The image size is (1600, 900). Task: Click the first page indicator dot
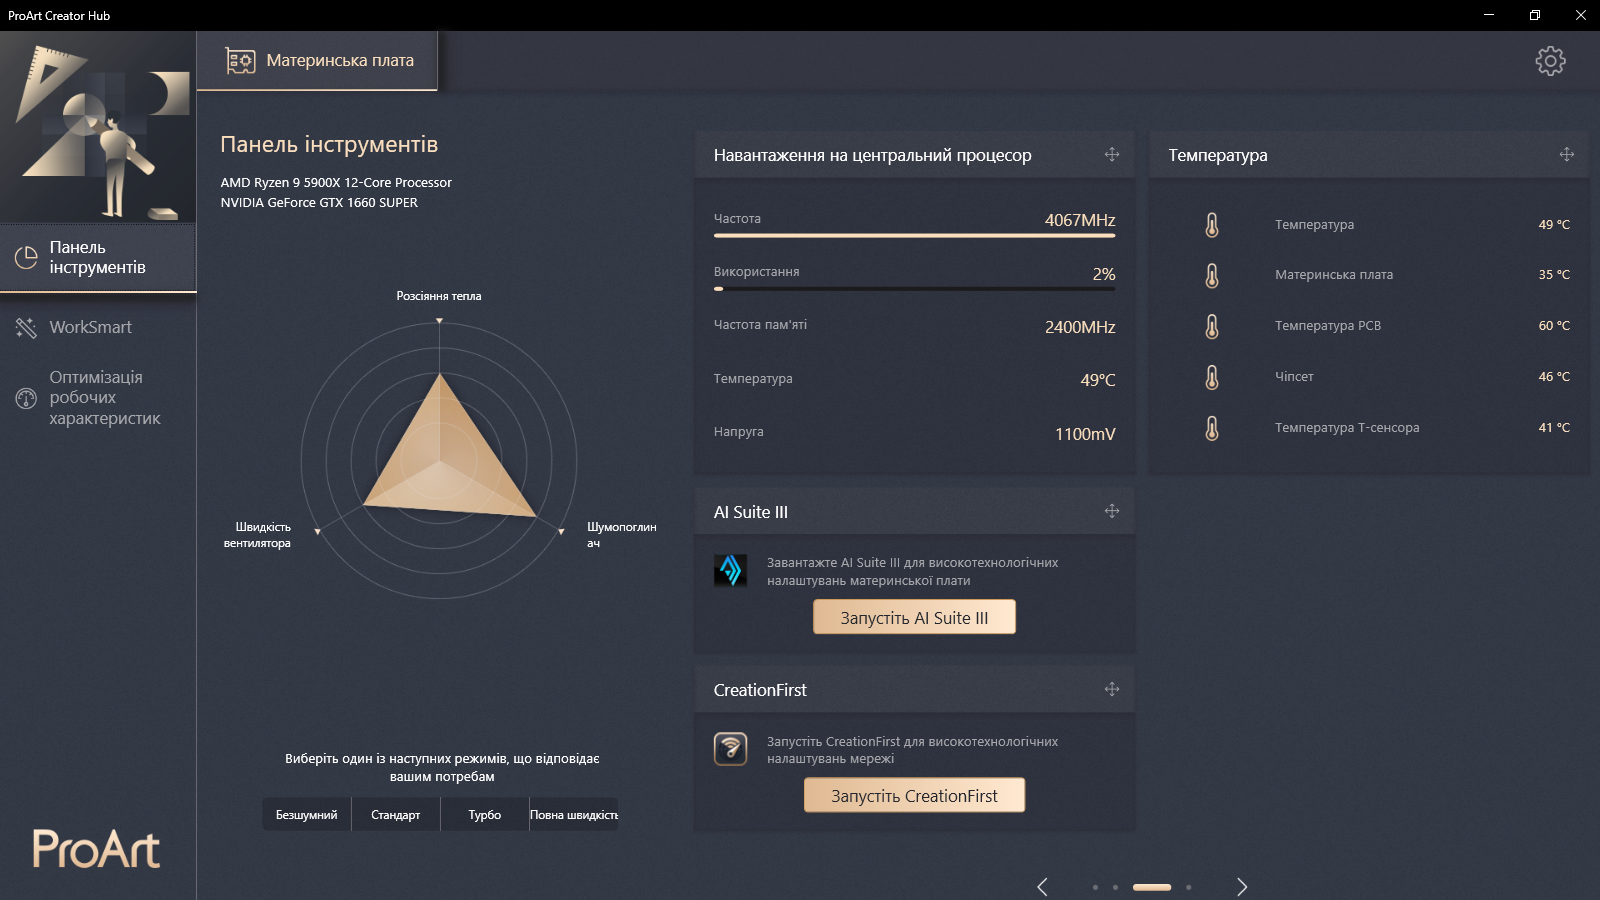click(1095, 887)
